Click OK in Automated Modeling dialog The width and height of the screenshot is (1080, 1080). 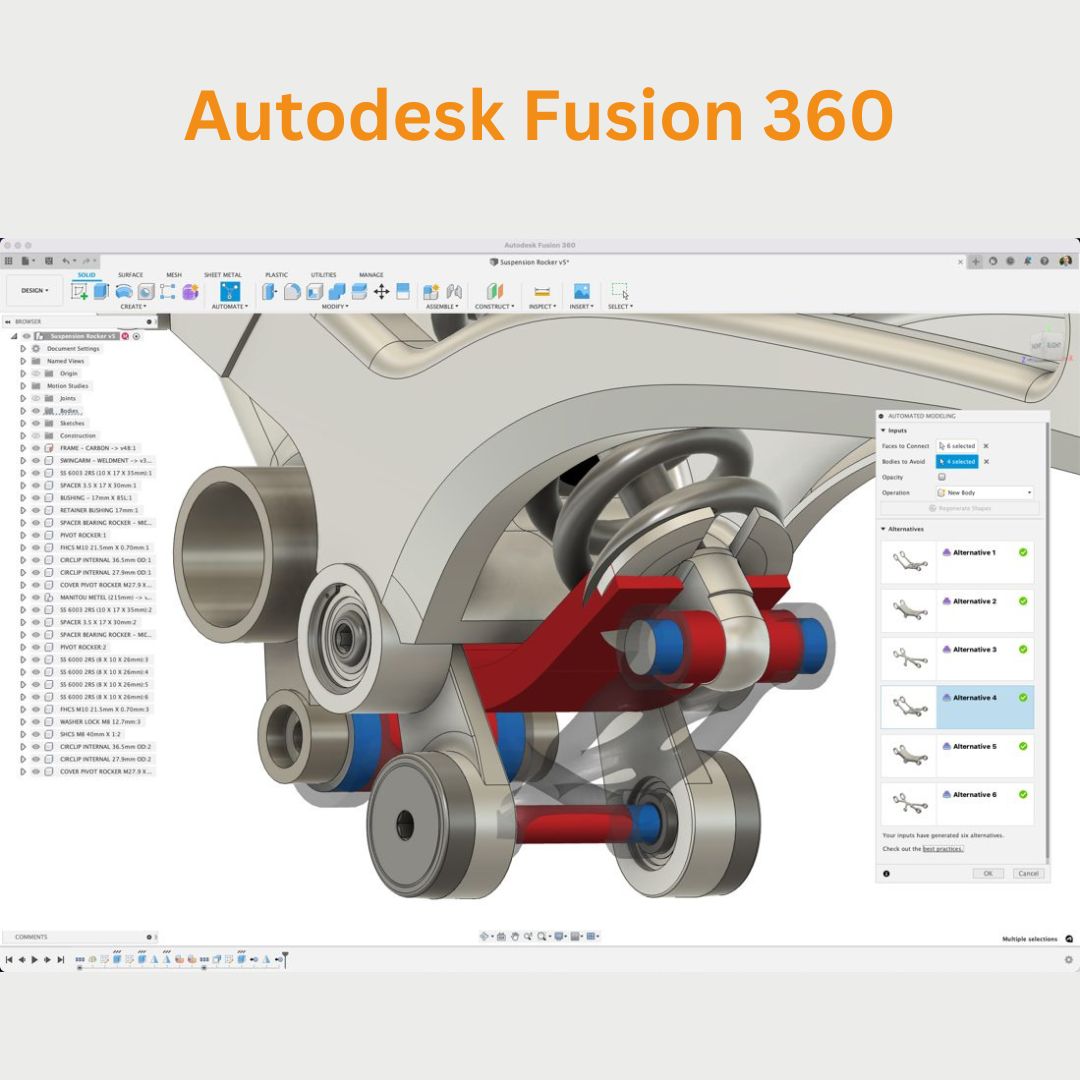pyautogui.click(x=988, y=873)
